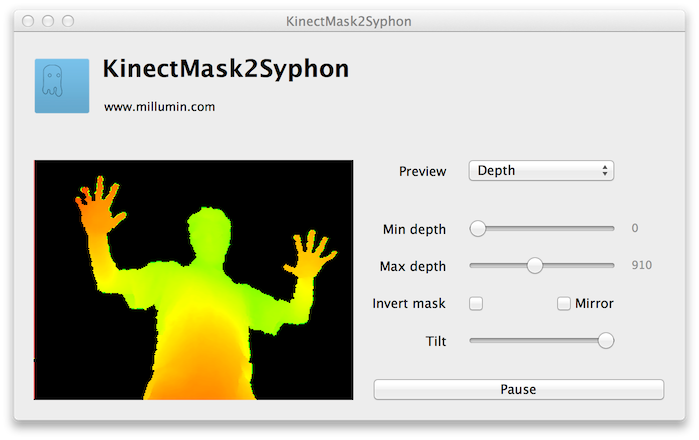Click the Min depth slider handle
The image size is (699, 440).
pos(477,229)
